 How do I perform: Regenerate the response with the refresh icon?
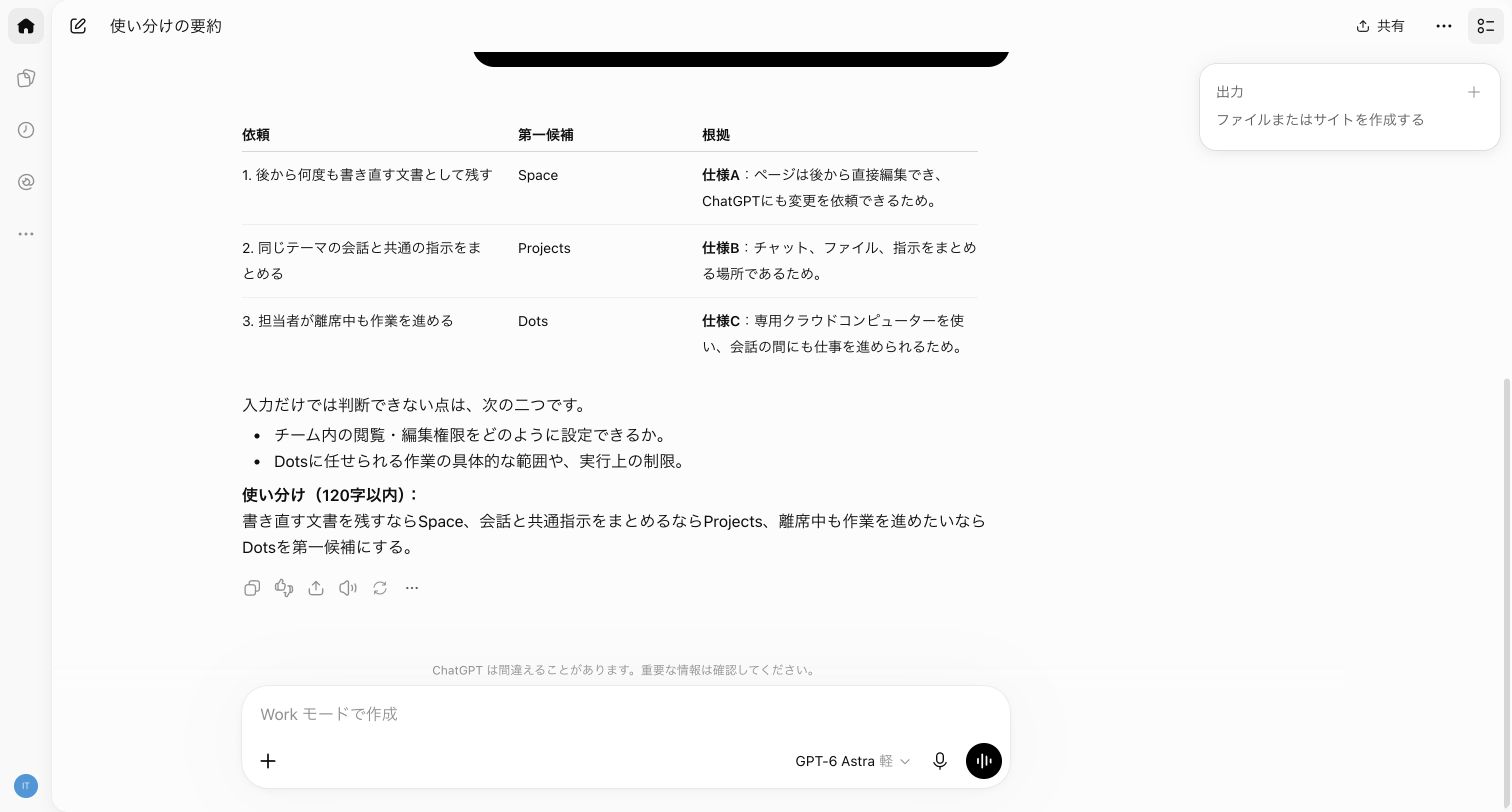(x=380, y=588)
